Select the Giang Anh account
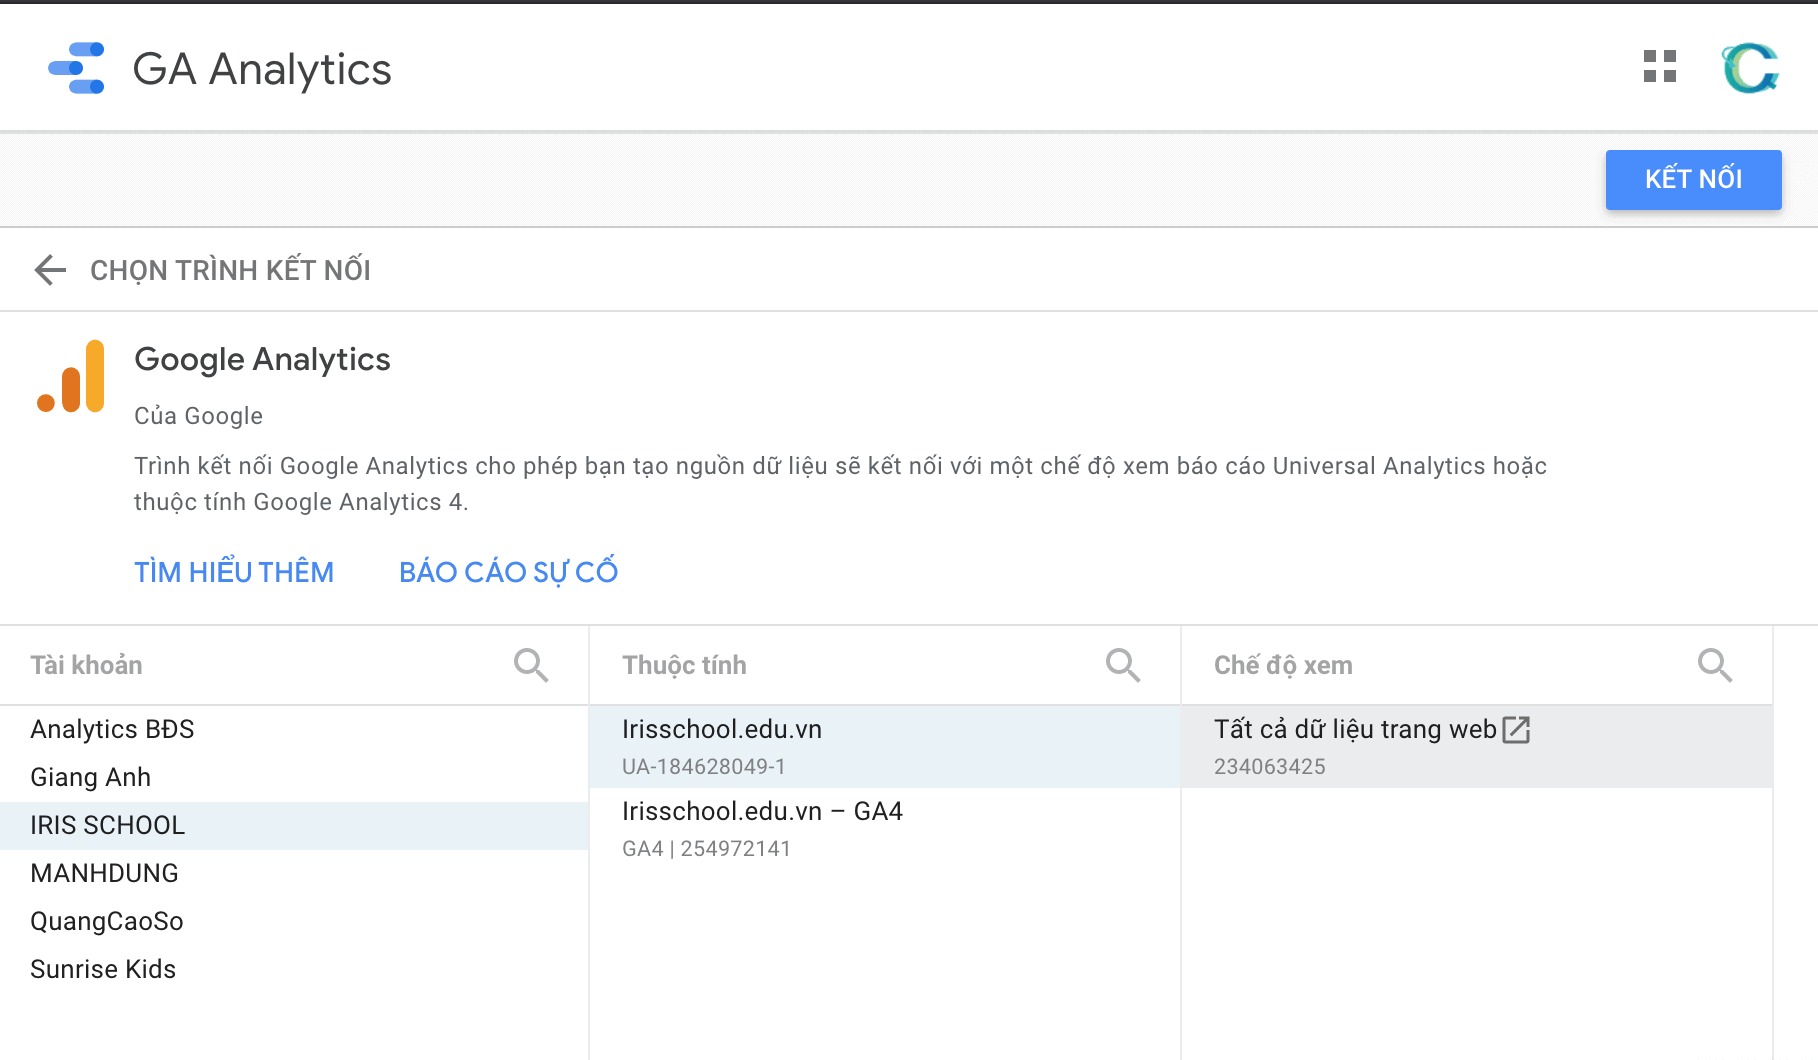Image resolution: width=1818 pixels, height=1060 pixels. click(294, 777)
